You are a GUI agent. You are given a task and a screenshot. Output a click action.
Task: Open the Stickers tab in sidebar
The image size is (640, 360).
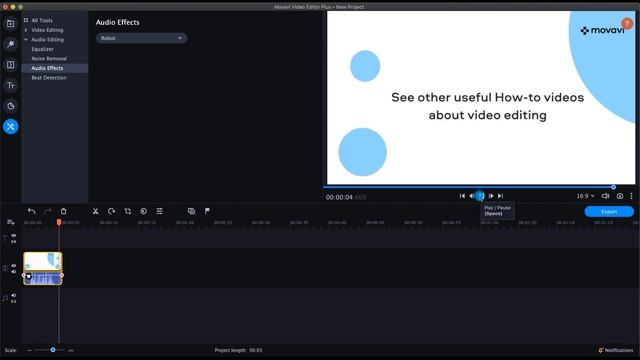[x=11, y=106]
